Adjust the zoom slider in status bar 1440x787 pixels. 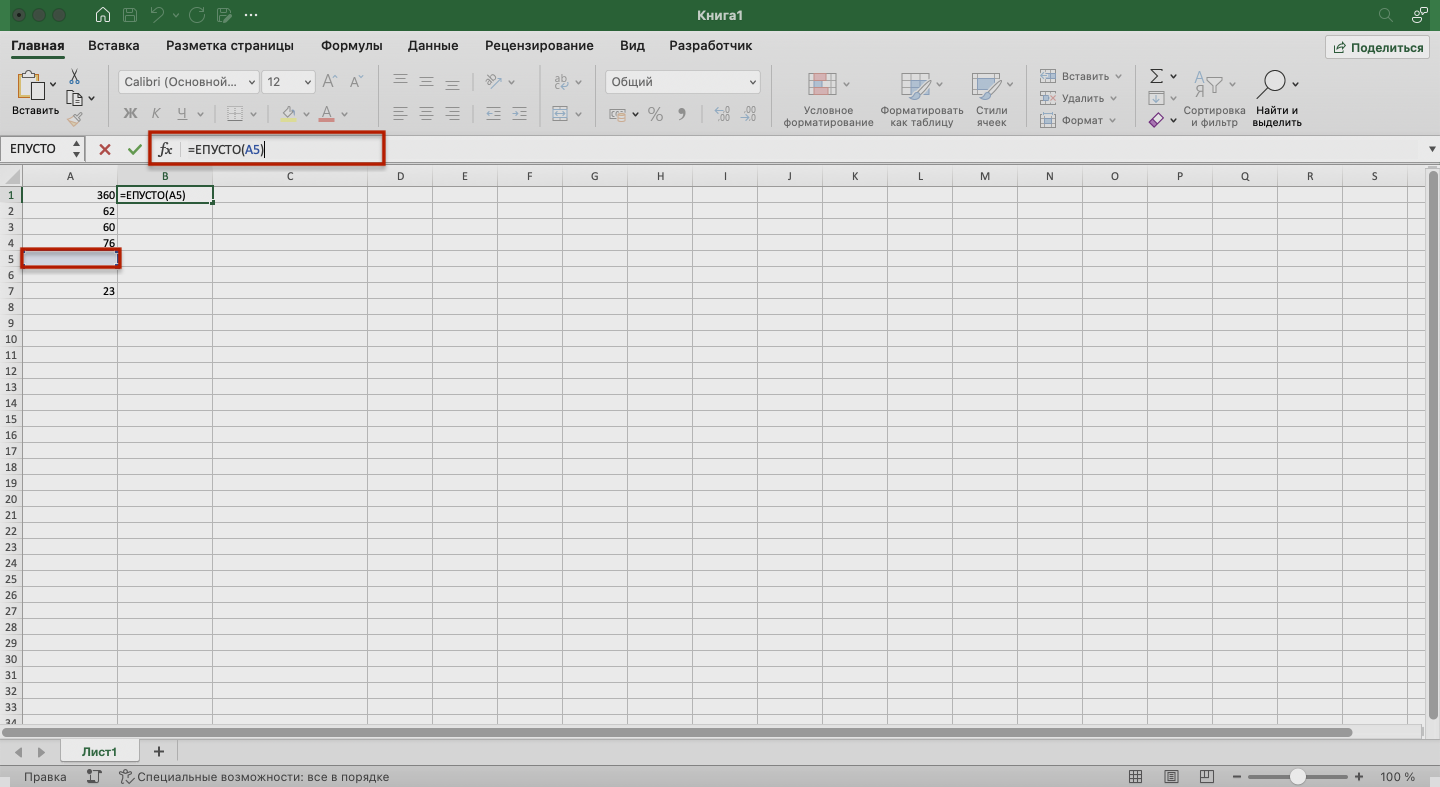click(x=1297, y=777)
